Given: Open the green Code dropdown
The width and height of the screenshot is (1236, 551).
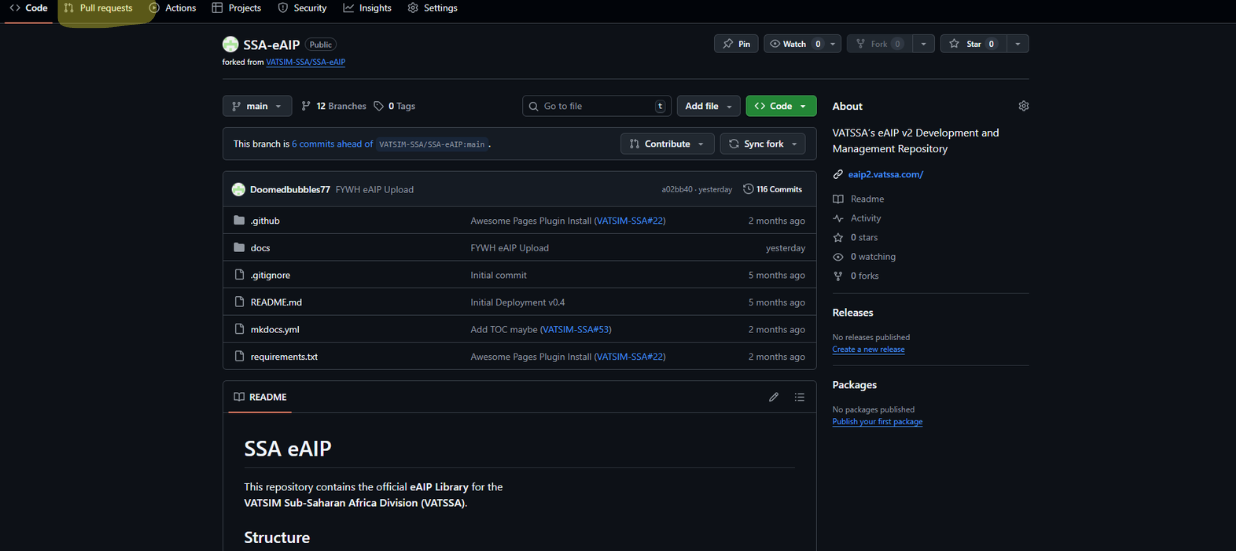Looking at the screenshot, I should click(x=780, y=106).
